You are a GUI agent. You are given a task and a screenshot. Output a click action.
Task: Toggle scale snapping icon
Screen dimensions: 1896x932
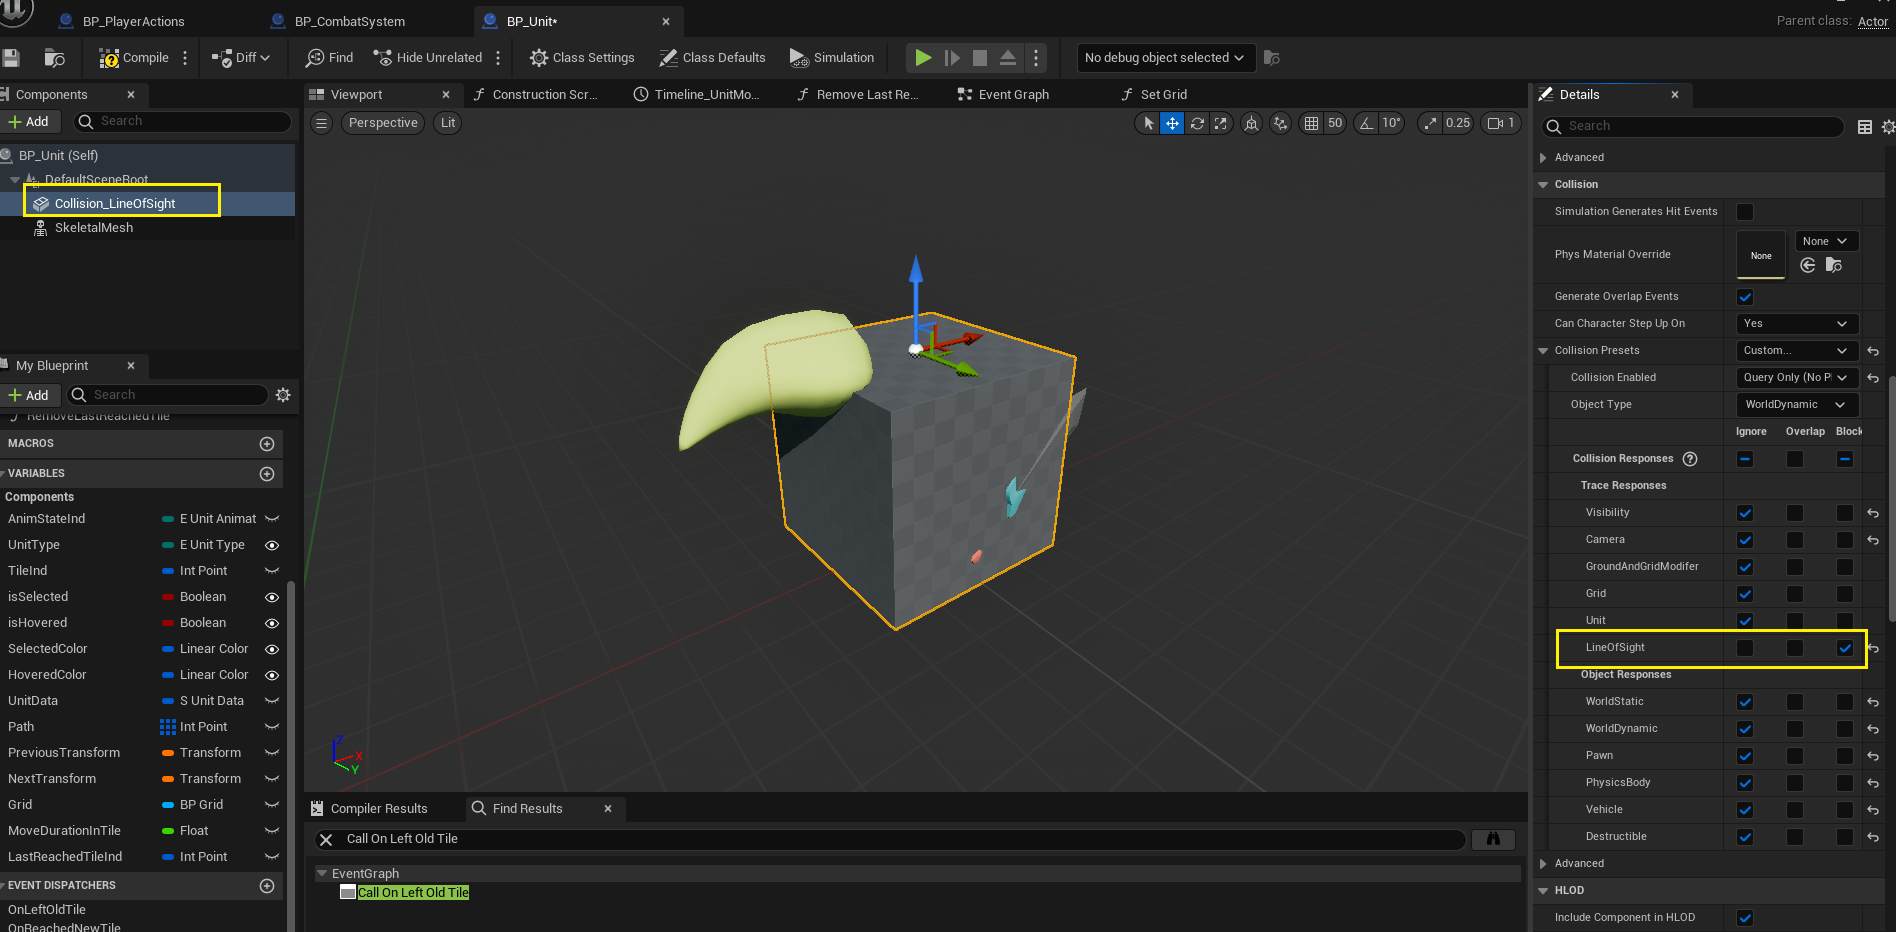(1430, 123)
